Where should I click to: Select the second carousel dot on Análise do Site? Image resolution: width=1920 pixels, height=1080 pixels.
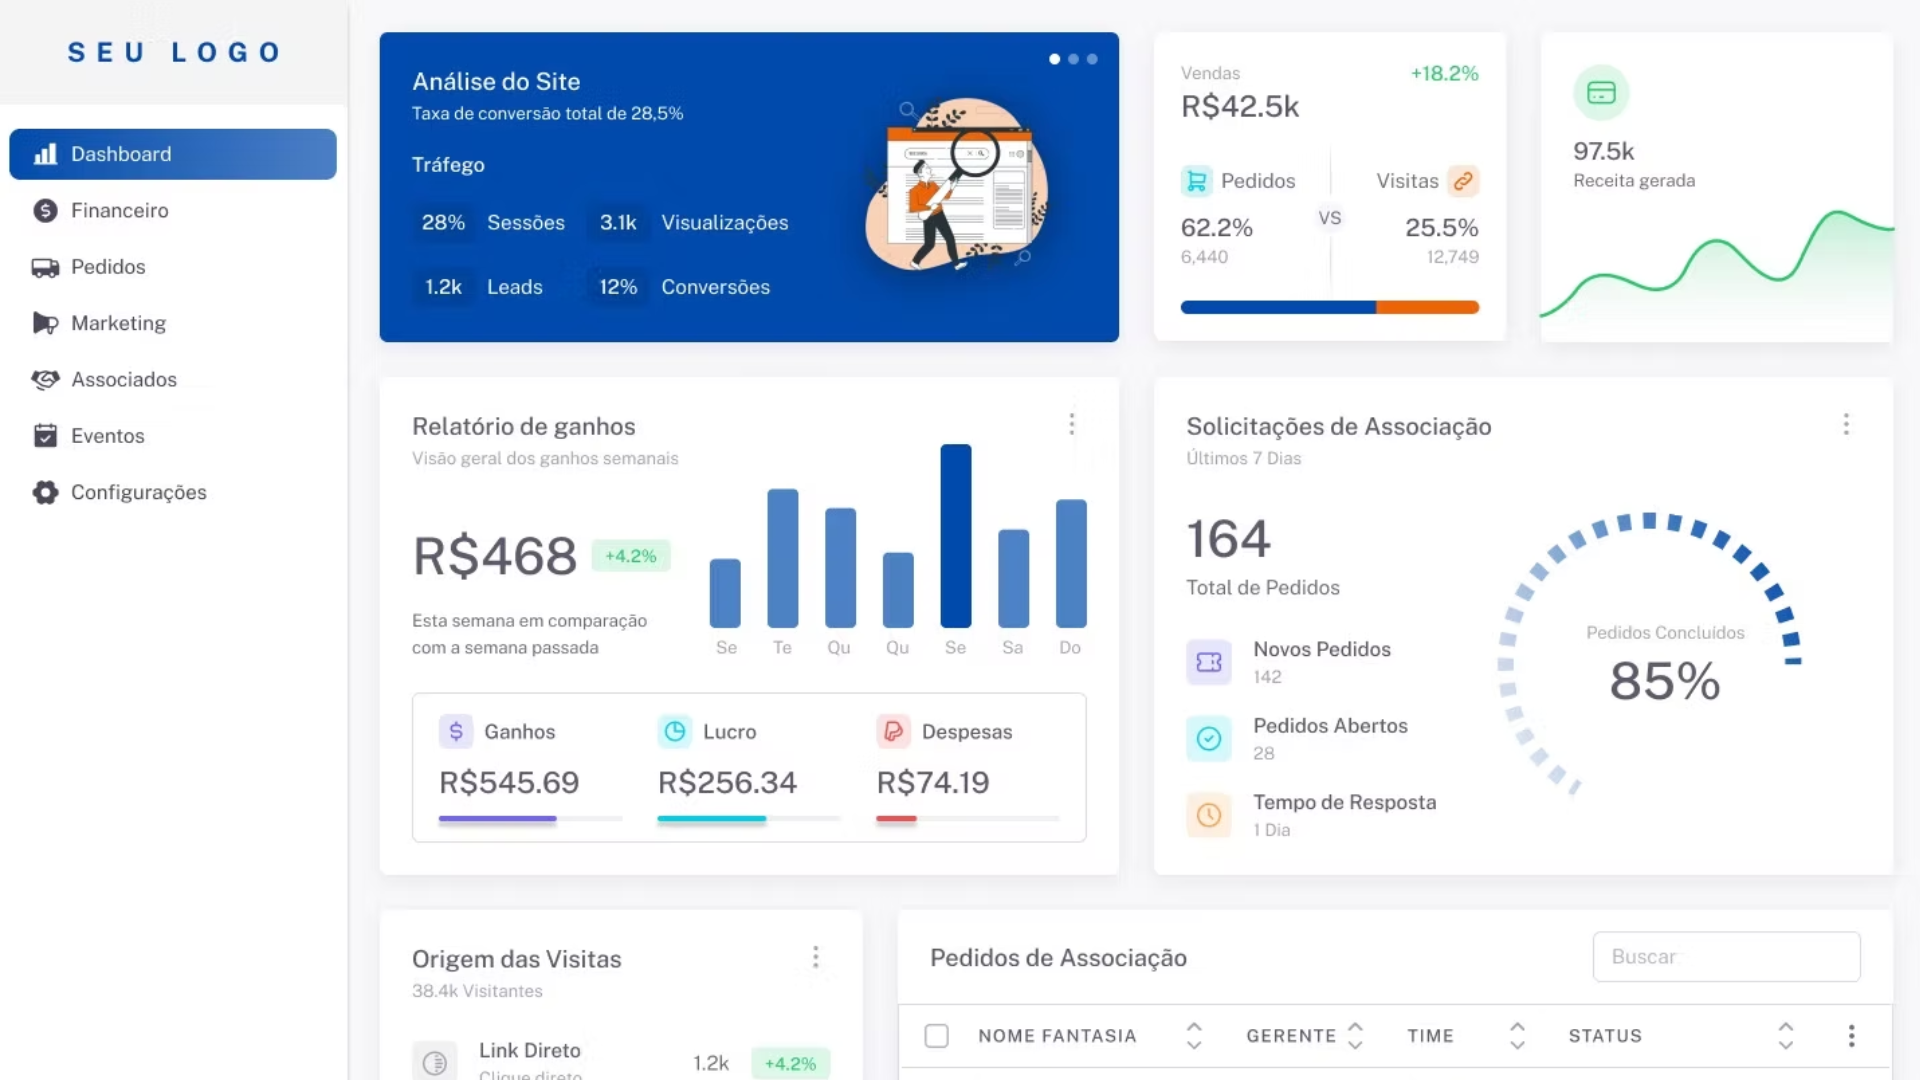click(x=1073, y=59)
